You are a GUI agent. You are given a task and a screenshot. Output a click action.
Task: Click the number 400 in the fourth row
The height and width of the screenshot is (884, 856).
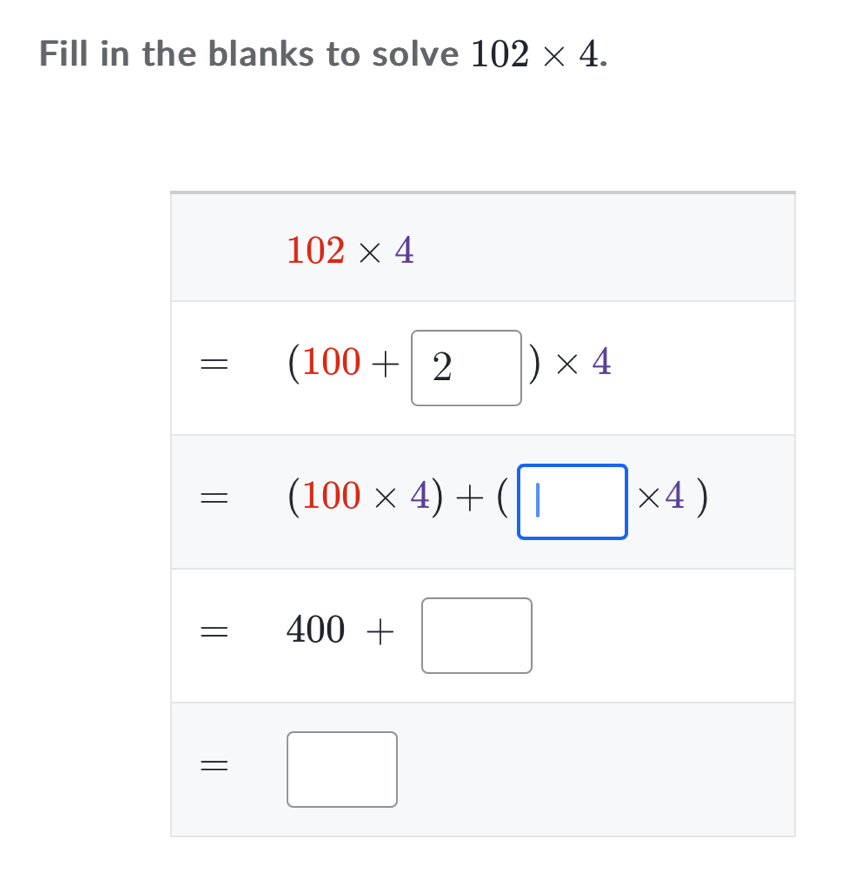pyautogui.click(x=315, y=630)
